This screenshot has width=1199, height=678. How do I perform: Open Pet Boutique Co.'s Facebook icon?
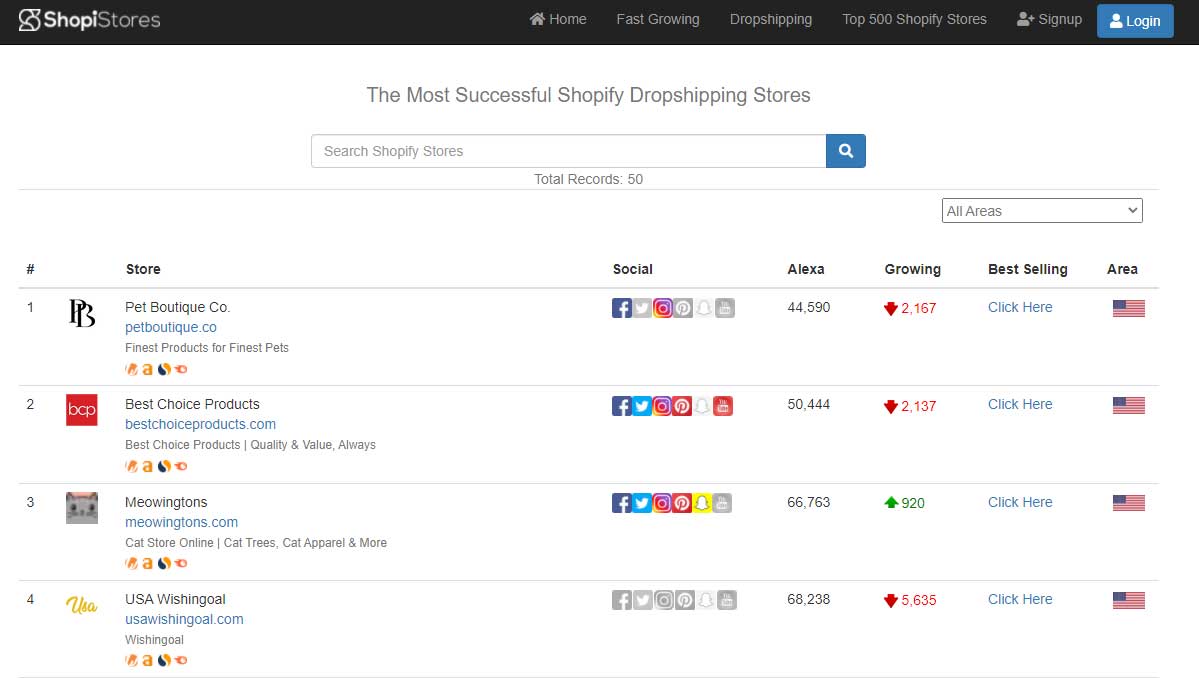click(x=621, y=308)
